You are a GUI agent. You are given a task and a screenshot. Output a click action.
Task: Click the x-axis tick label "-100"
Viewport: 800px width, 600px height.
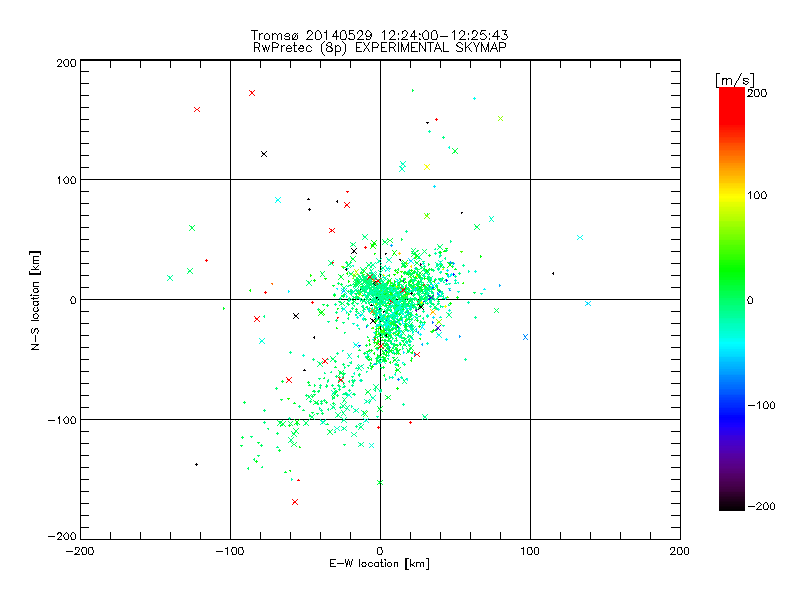pyautogui.click(x=230, y=551)
